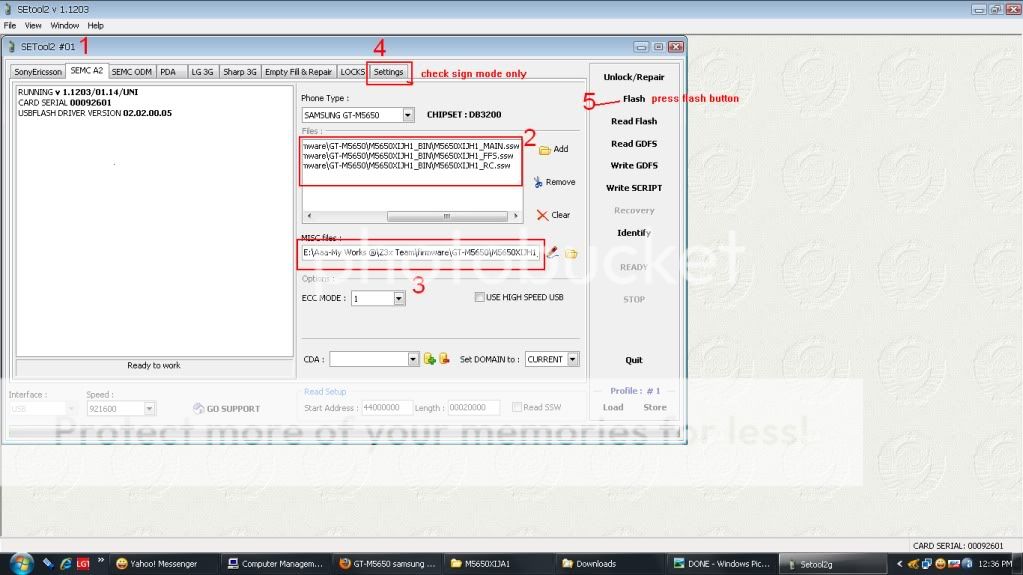Click the SETool2 #01 window title icon
The width and height of the screenshot is (1023, 575).
click(x=11, y=47)
